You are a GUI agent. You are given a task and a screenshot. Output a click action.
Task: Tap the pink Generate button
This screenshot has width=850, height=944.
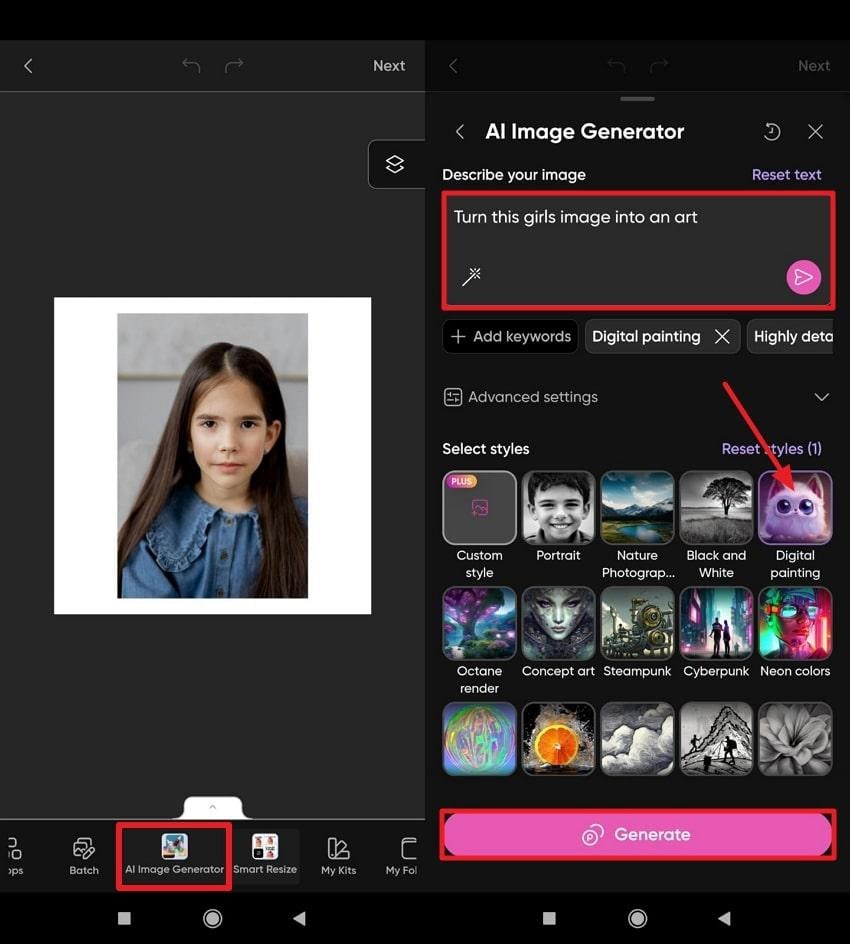tap(638, 834)
